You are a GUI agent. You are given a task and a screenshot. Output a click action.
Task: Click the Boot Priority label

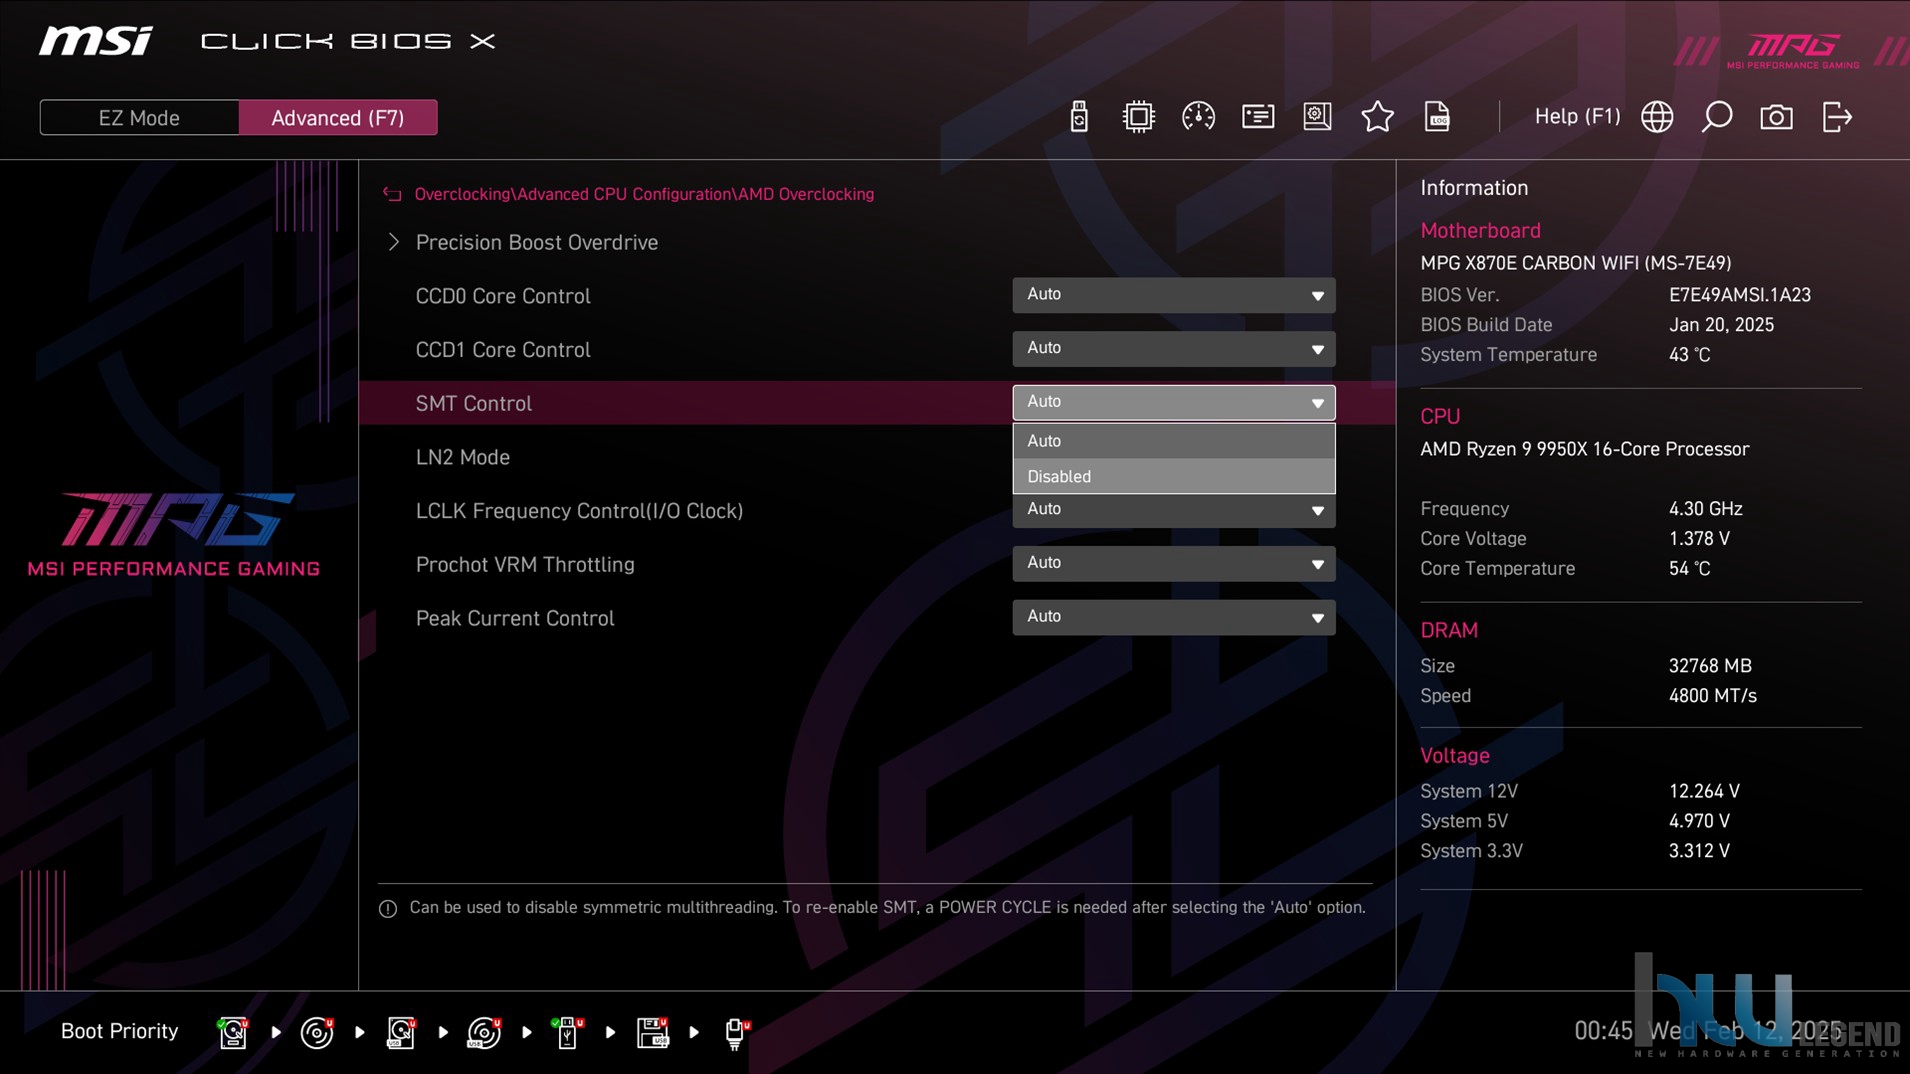[119, 1031]
